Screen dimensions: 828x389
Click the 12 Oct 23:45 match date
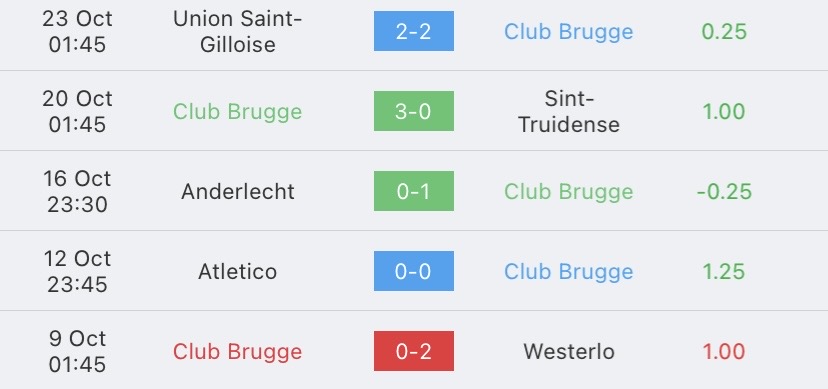(x=77, y=271)
